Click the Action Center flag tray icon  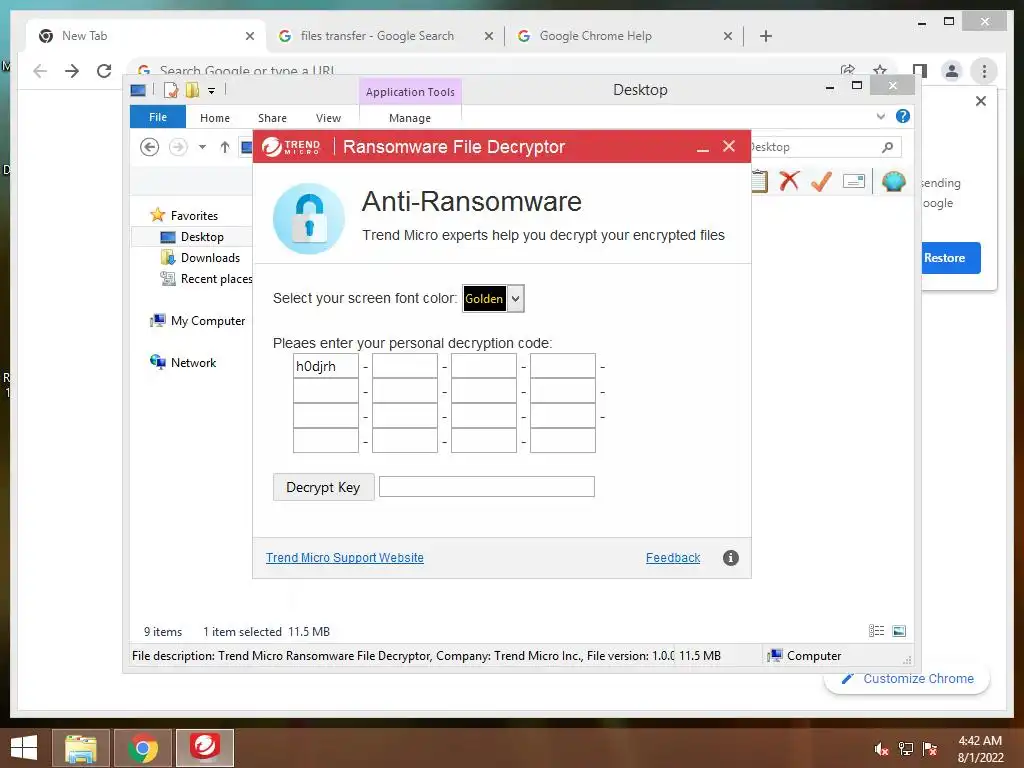point(930,748)
